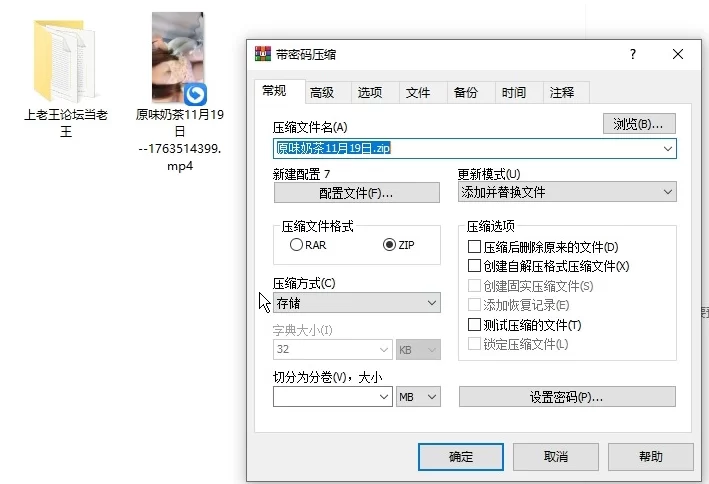The height and width of the screenshot is (484, 709).
Task: Open the 选项 tab
Action: (x=376, y=93)
